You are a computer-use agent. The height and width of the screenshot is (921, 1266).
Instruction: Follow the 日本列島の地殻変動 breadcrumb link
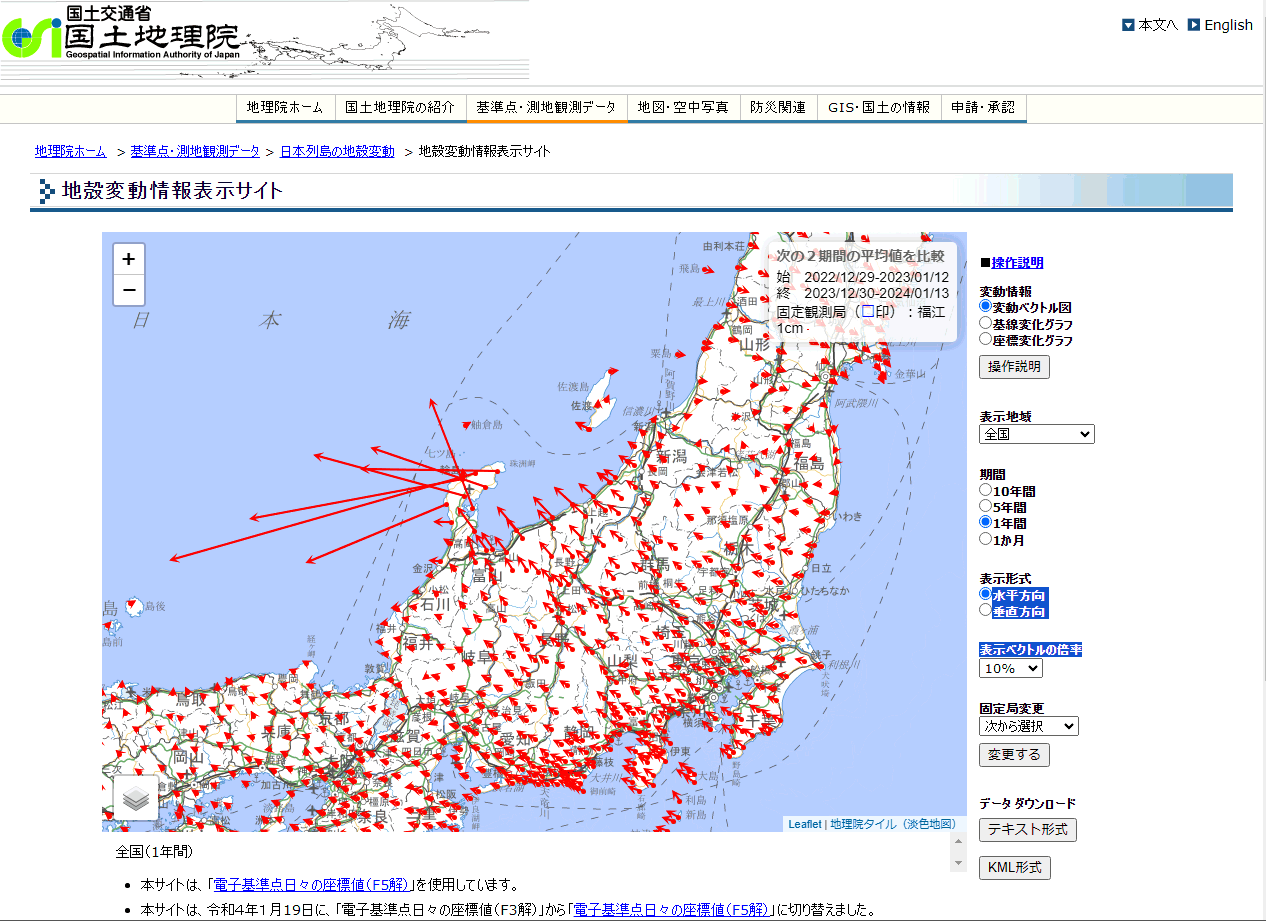(x=337, y=151)
